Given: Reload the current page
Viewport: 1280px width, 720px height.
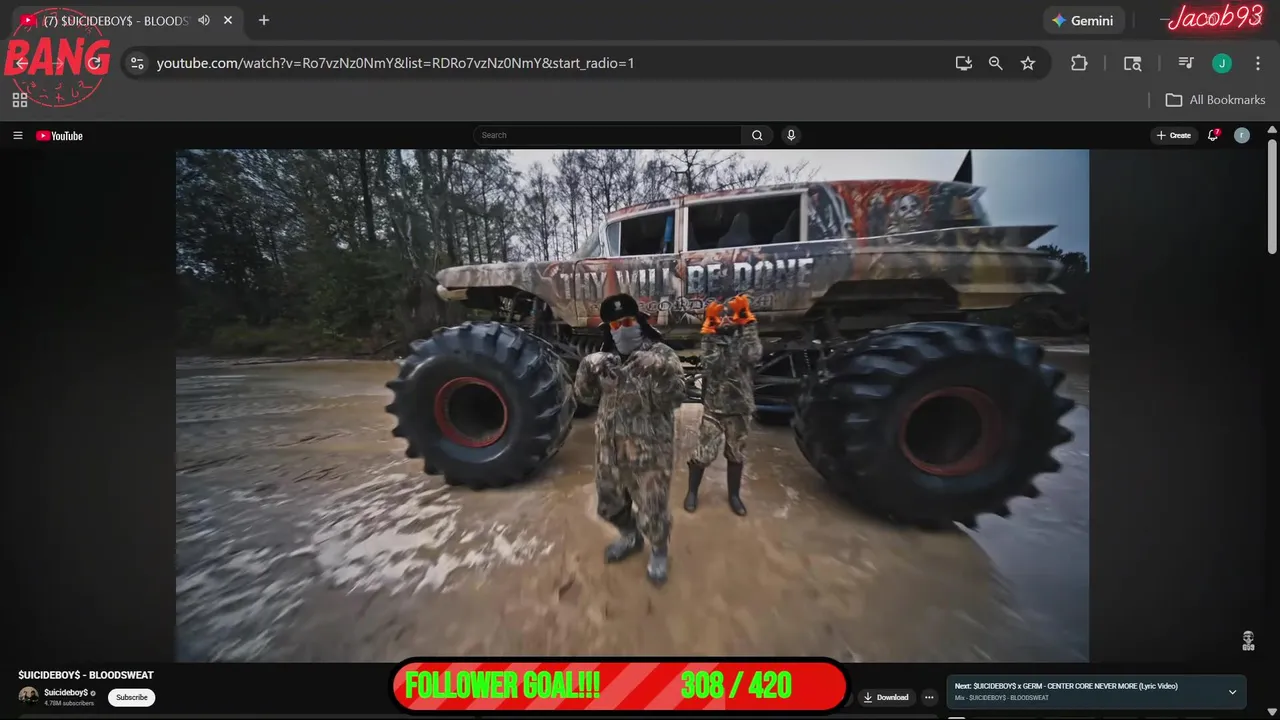Looking at the screenshot, I should (x=94, y=63).
